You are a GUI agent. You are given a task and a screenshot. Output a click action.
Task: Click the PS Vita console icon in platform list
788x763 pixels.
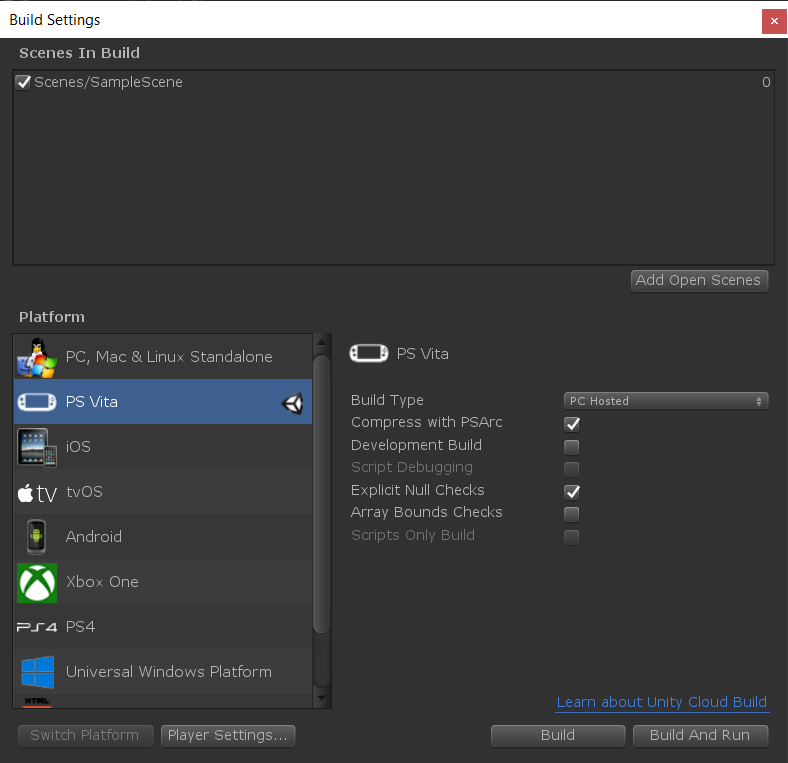[x=37, y=402]
